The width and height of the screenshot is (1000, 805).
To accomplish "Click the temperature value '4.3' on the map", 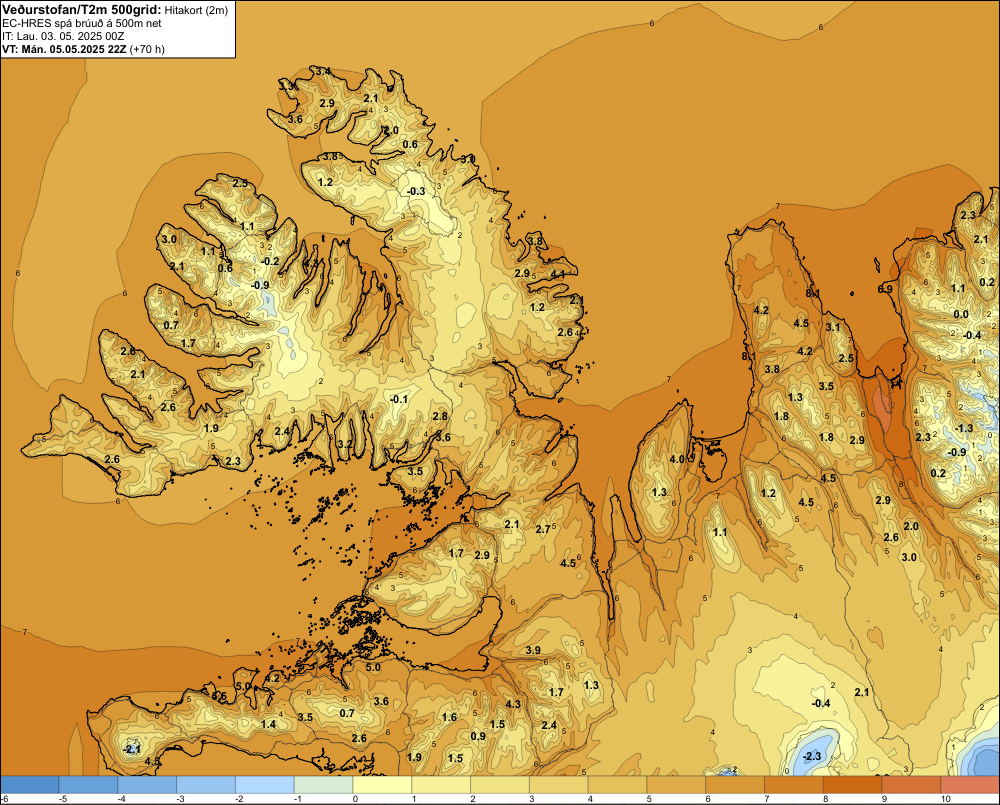I will pos(513,704).
